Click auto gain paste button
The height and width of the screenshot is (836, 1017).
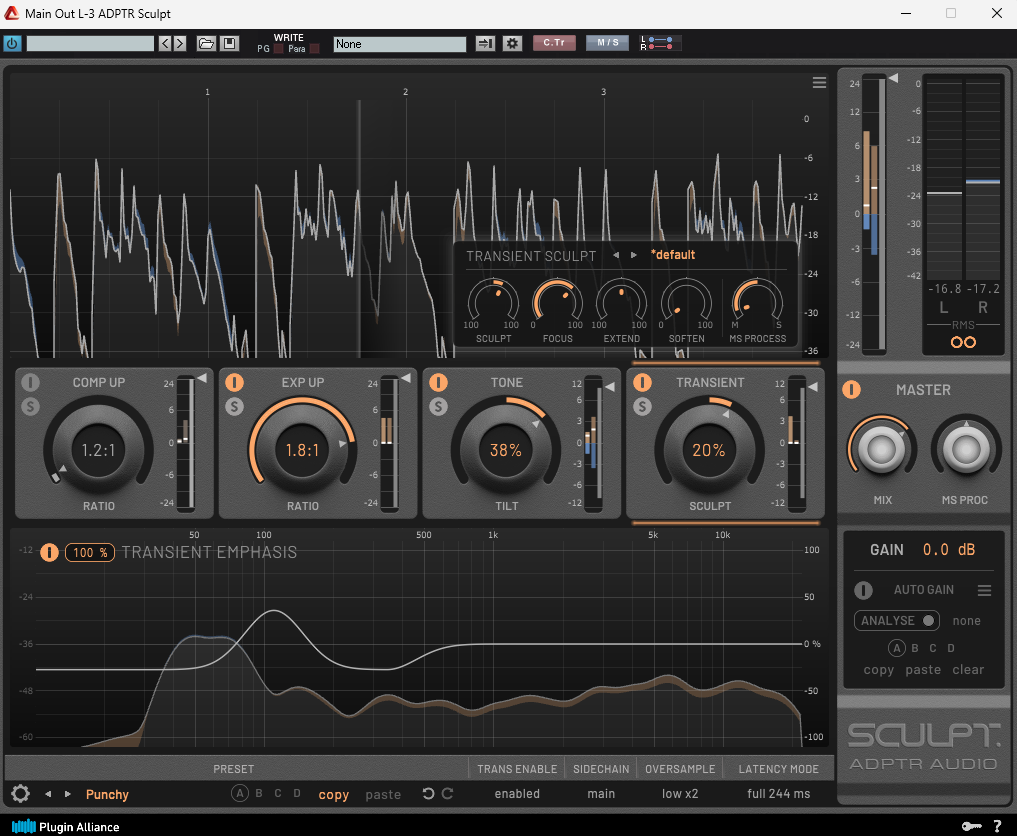click(x=923, y=670)
